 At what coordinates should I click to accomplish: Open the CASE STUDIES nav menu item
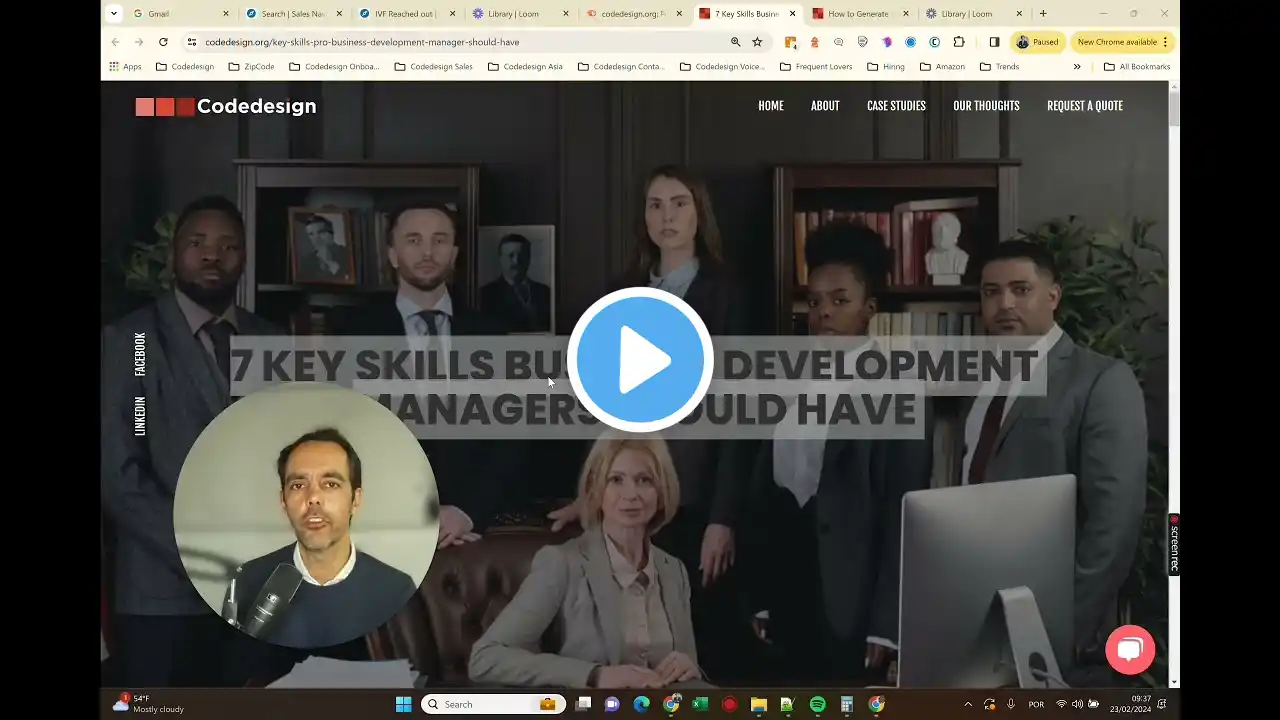tap(896, 106)
